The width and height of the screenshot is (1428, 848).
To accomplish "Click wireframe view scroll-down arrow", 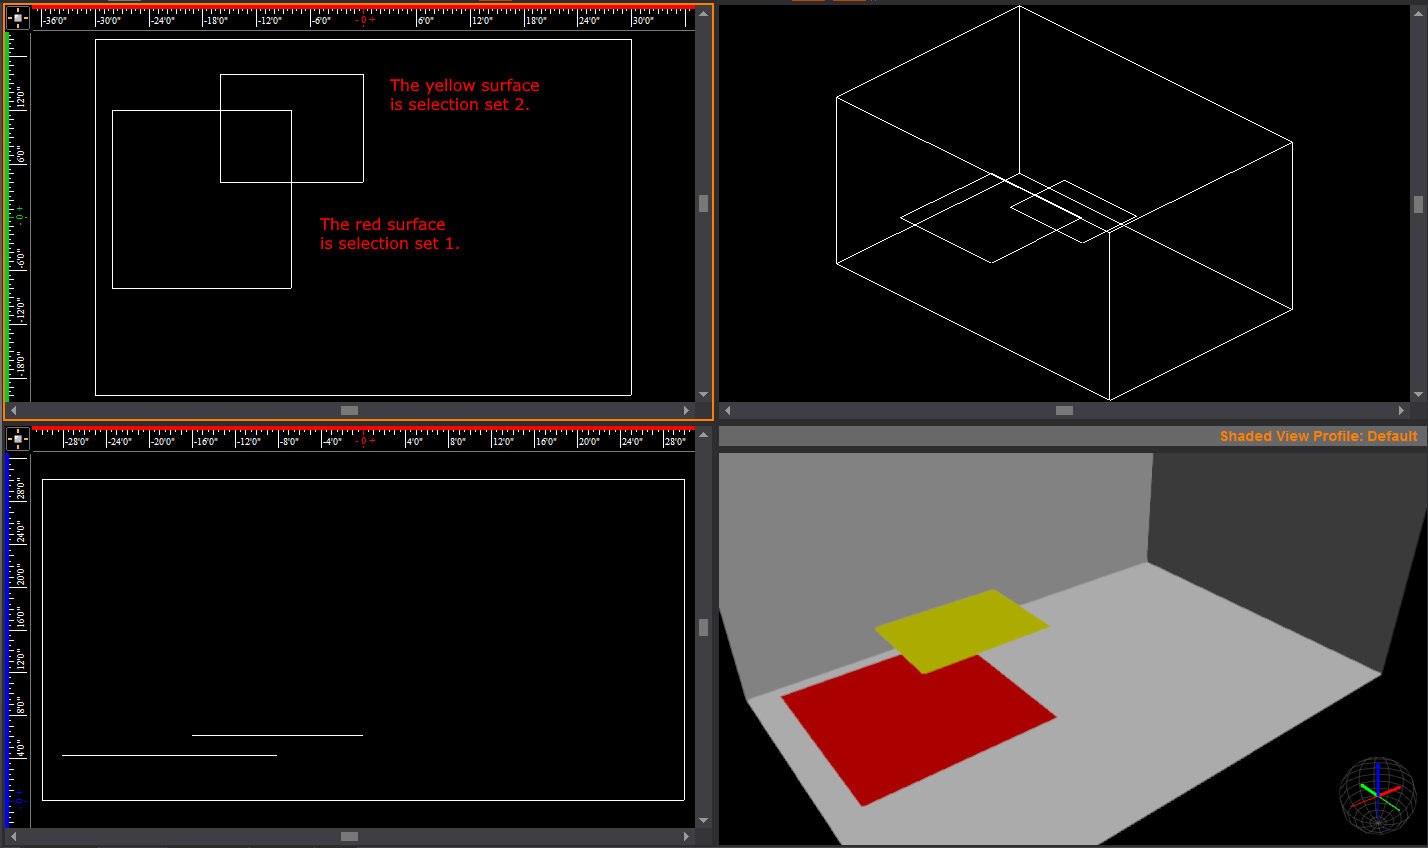I will [x=1418, y=395].
